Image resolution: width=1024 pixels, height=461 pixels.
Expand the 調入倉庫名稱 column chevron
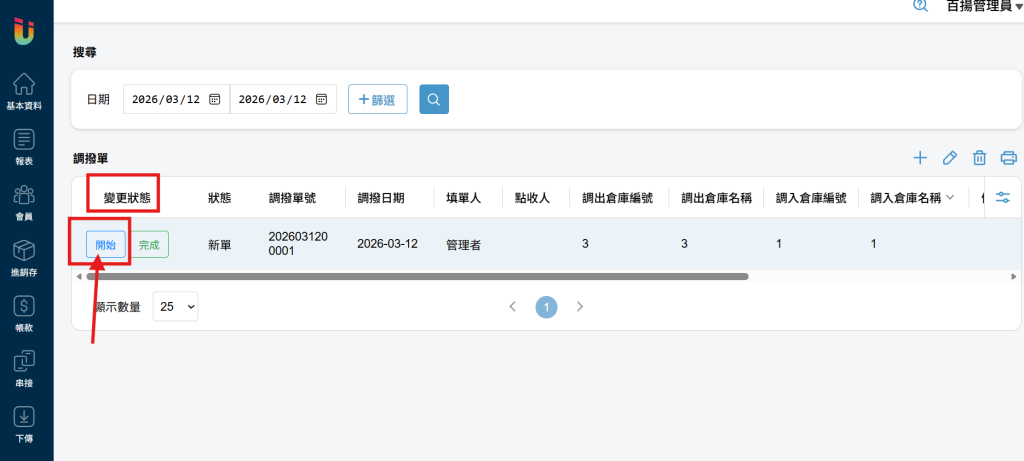pos(950,197)
